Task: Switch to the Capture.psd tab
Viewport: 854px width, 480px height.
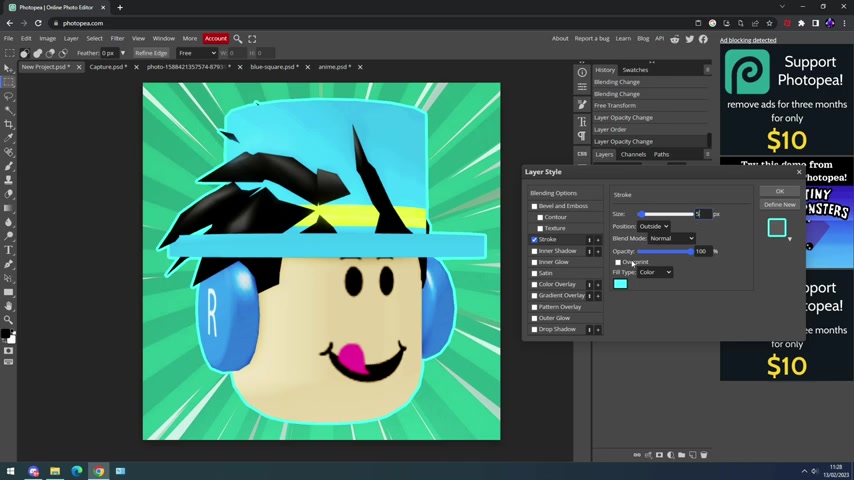Action: click(x=108, y=67)
